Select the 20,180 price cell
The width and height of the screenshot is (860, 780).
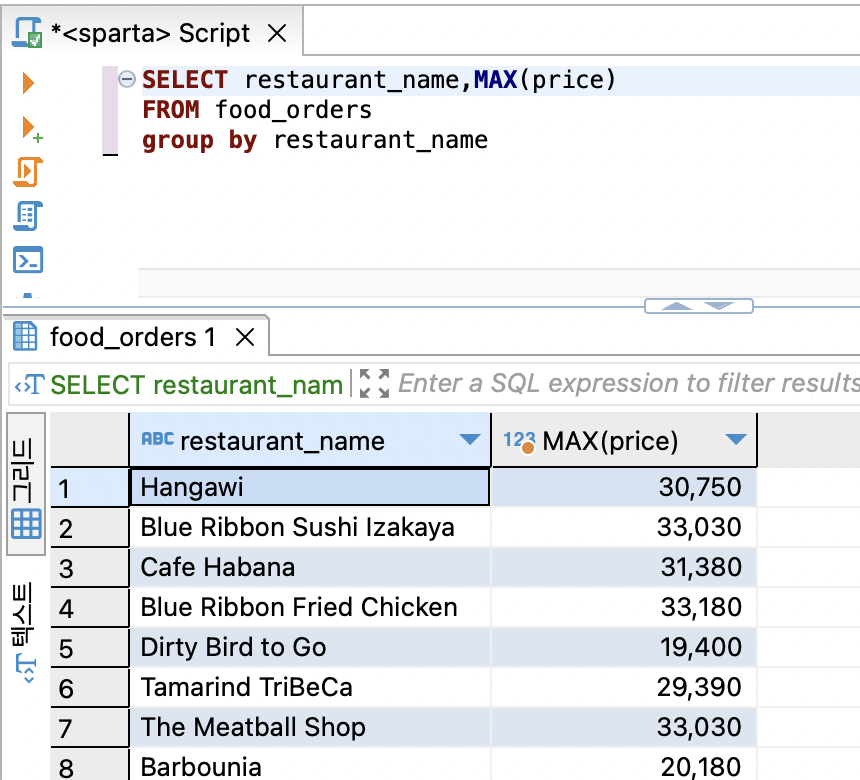tap(624, 765)
